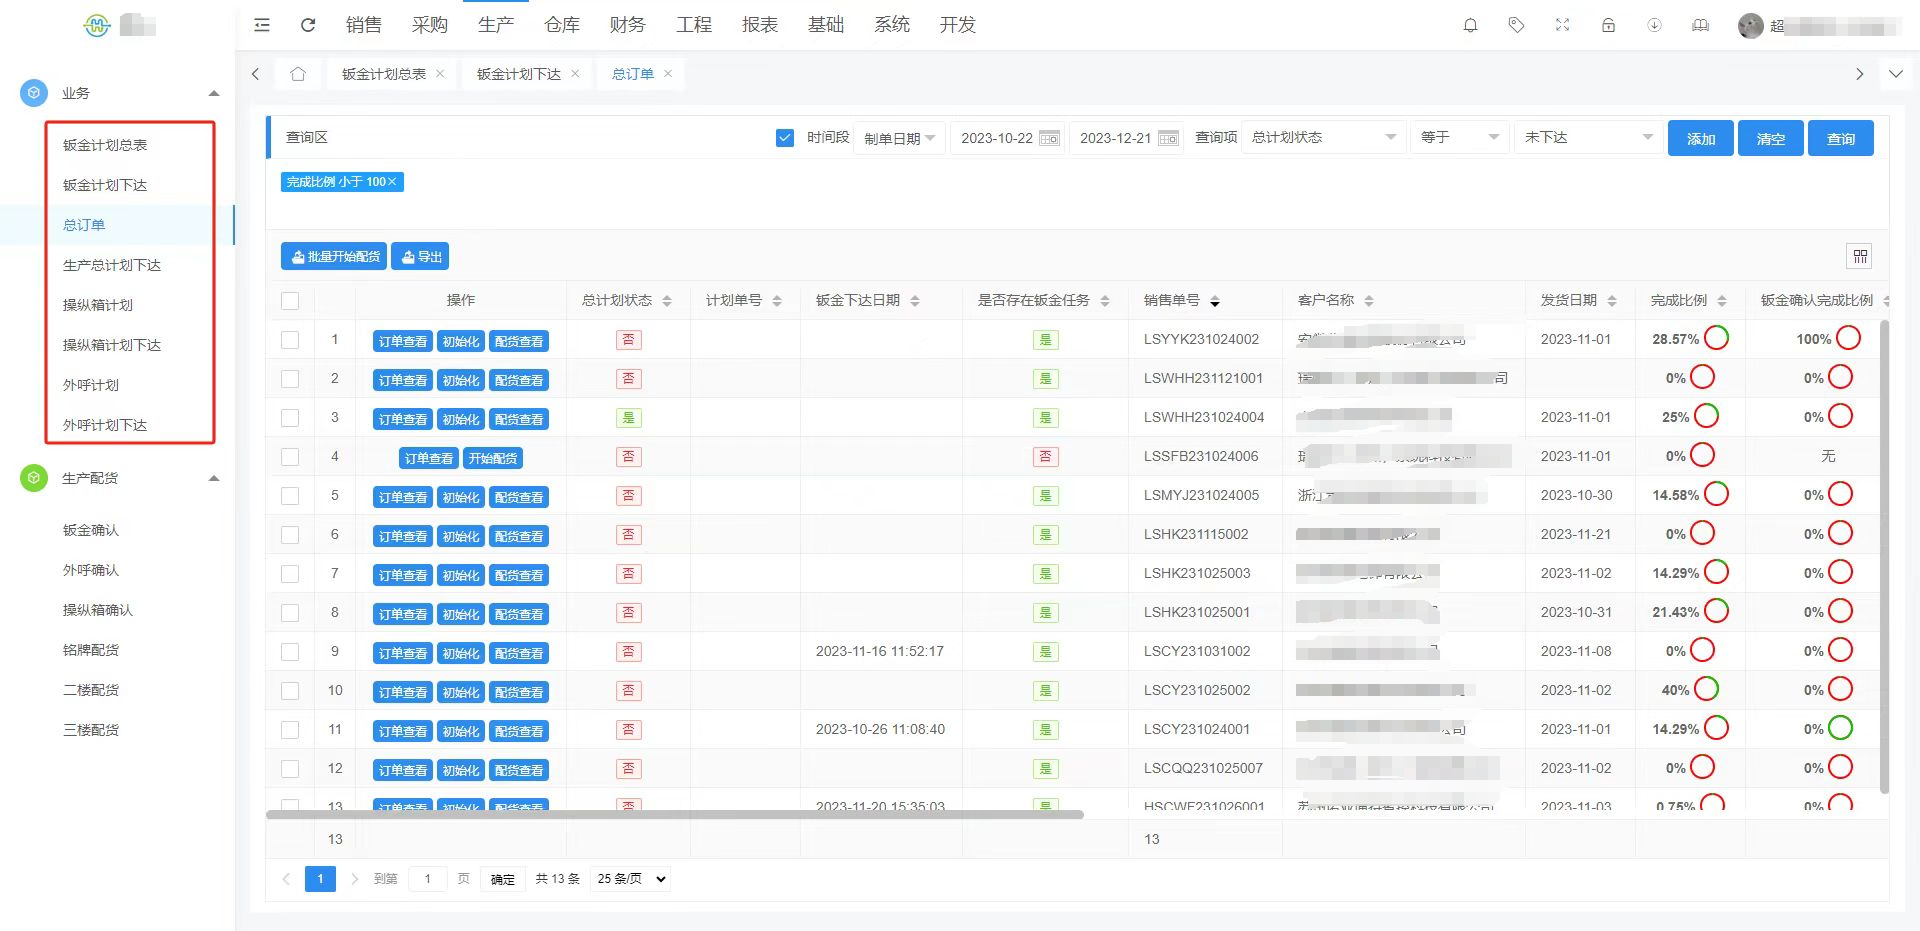Click the horizontal table scrollbar
This screenshot has height=931, width=1920.
coord(675,815)
